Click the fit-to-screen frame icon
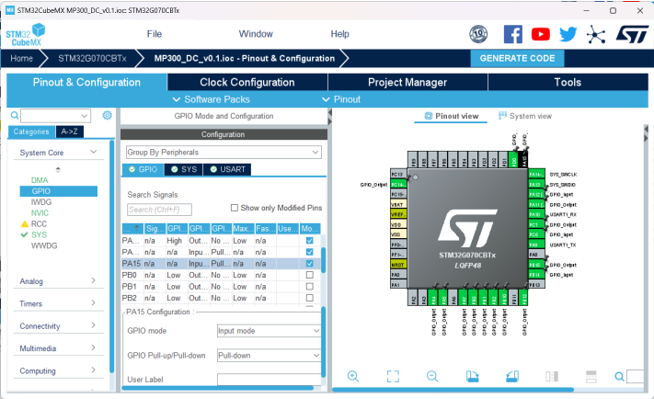Viewport: 654px width, 399px height. [x=392, y=376]
